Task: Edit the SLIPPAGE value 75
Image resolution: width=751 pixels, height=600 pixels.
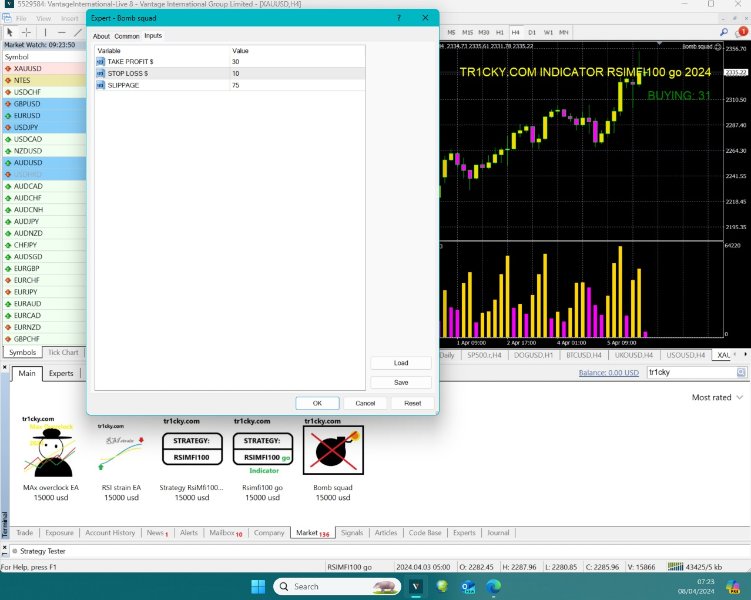Action: [297, 85]
